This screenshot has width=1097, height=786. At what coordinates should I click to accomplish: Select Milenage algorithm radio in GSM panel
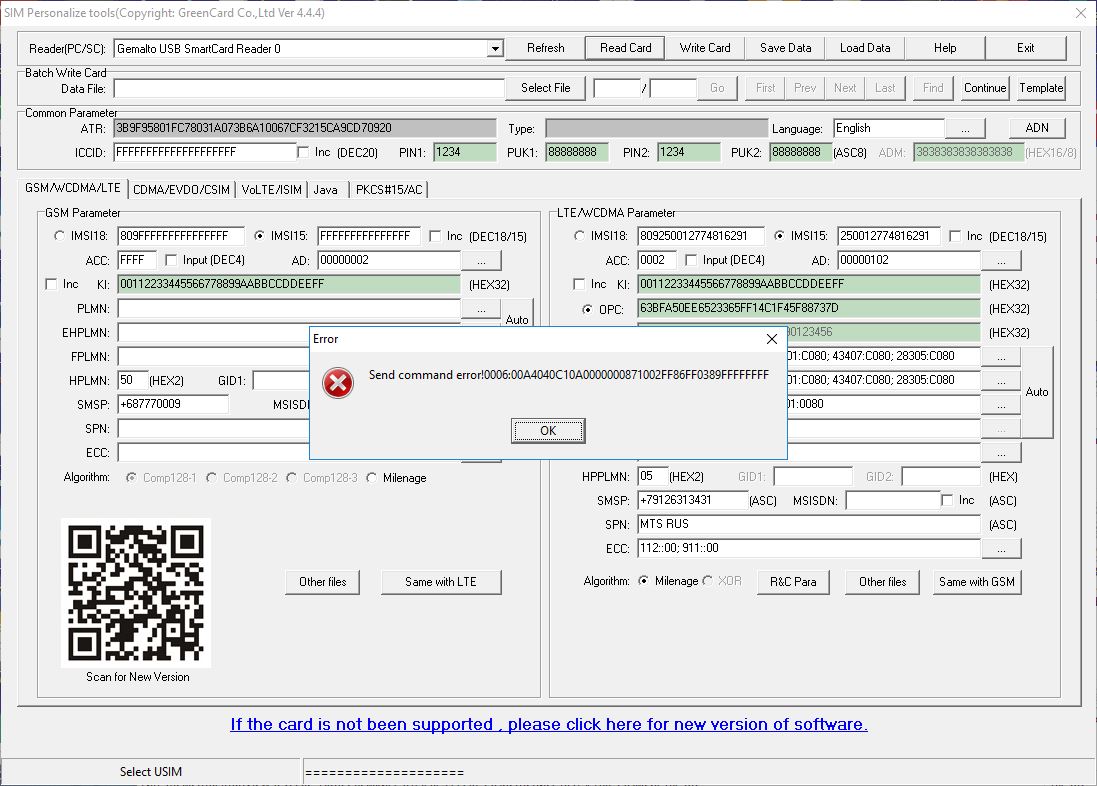[x=373, y=478]
